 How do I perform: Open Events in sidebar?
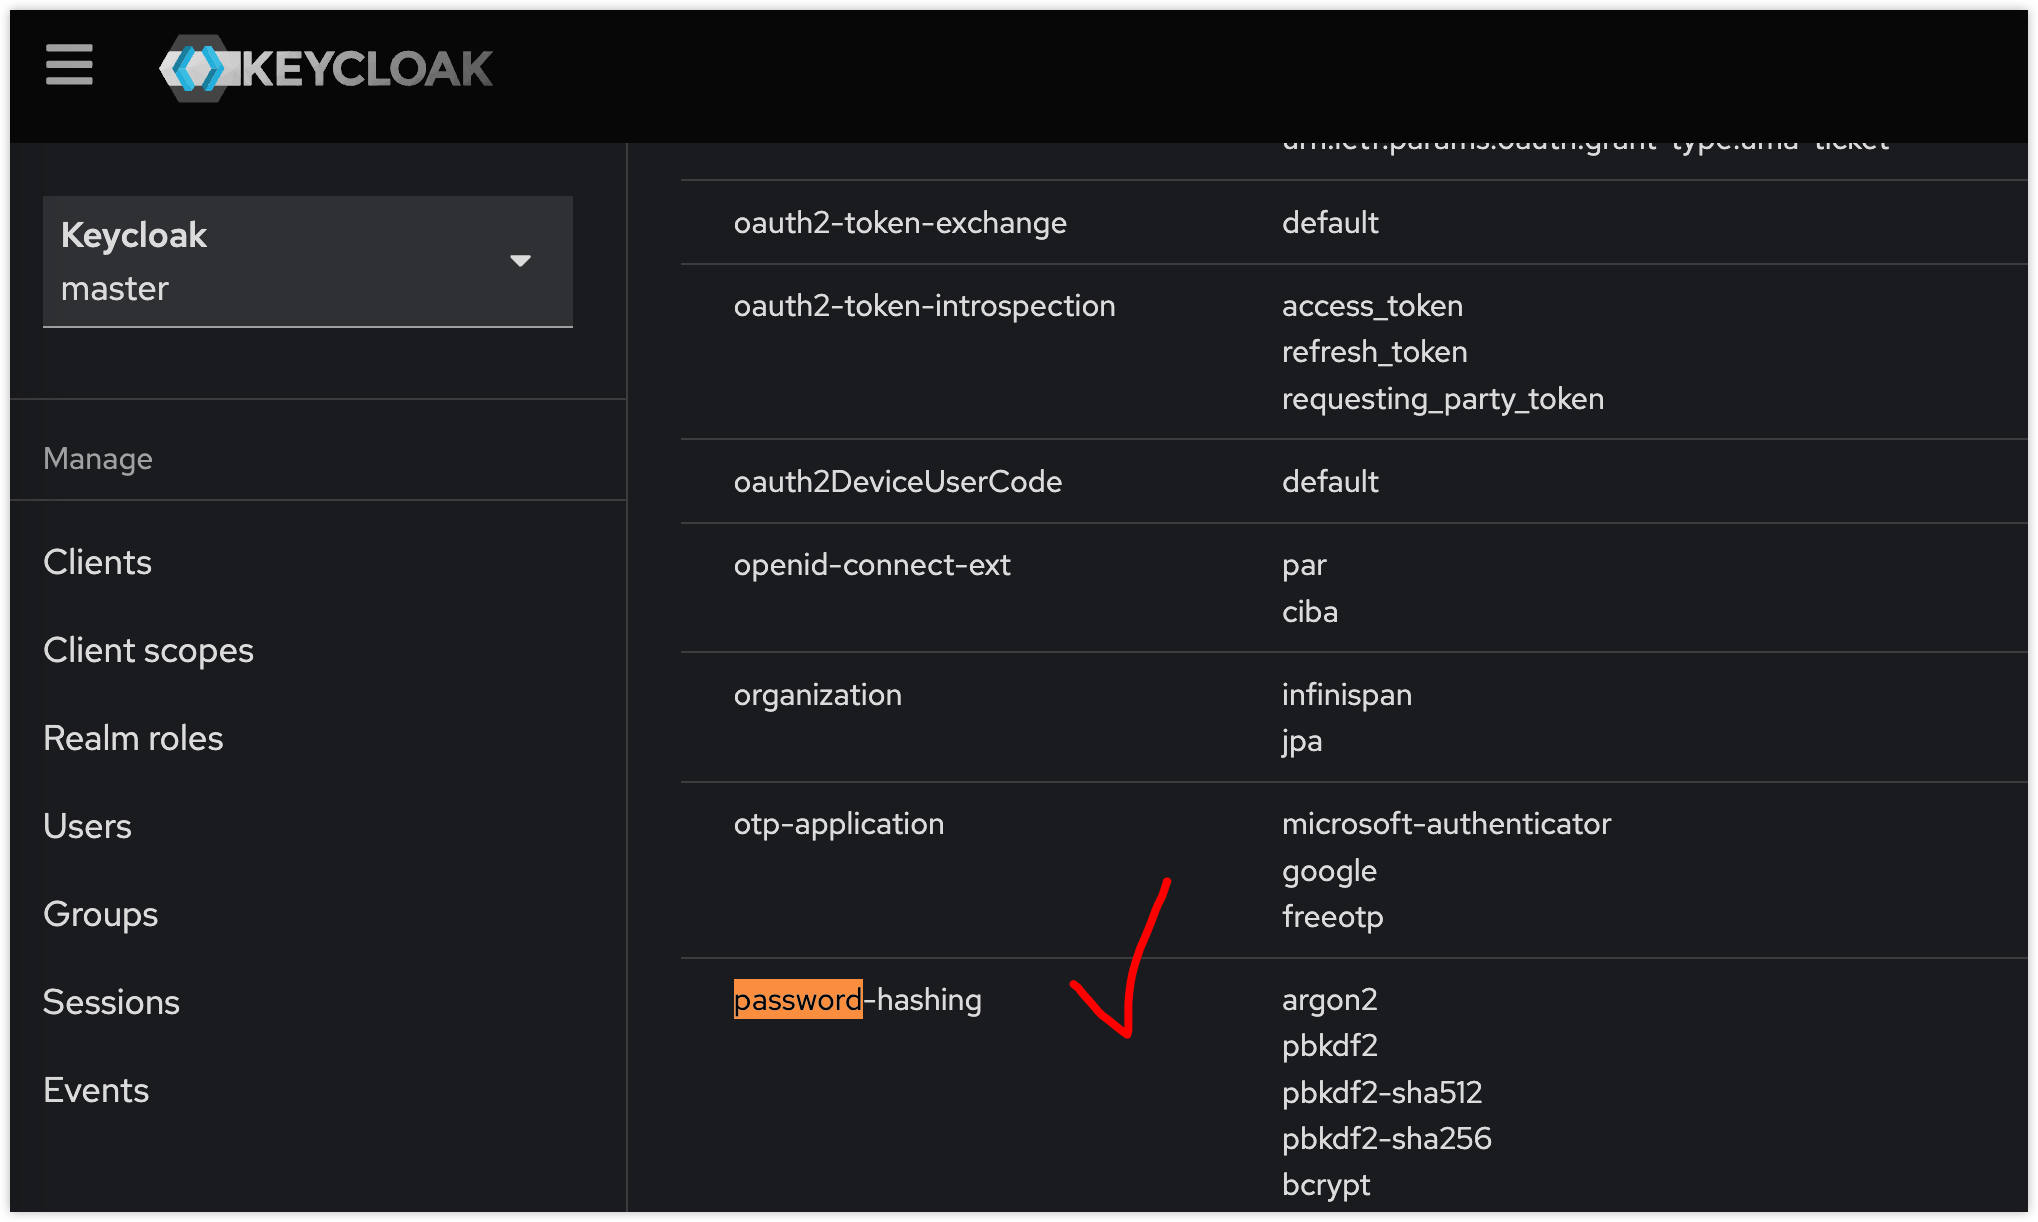click(96, 1090)
